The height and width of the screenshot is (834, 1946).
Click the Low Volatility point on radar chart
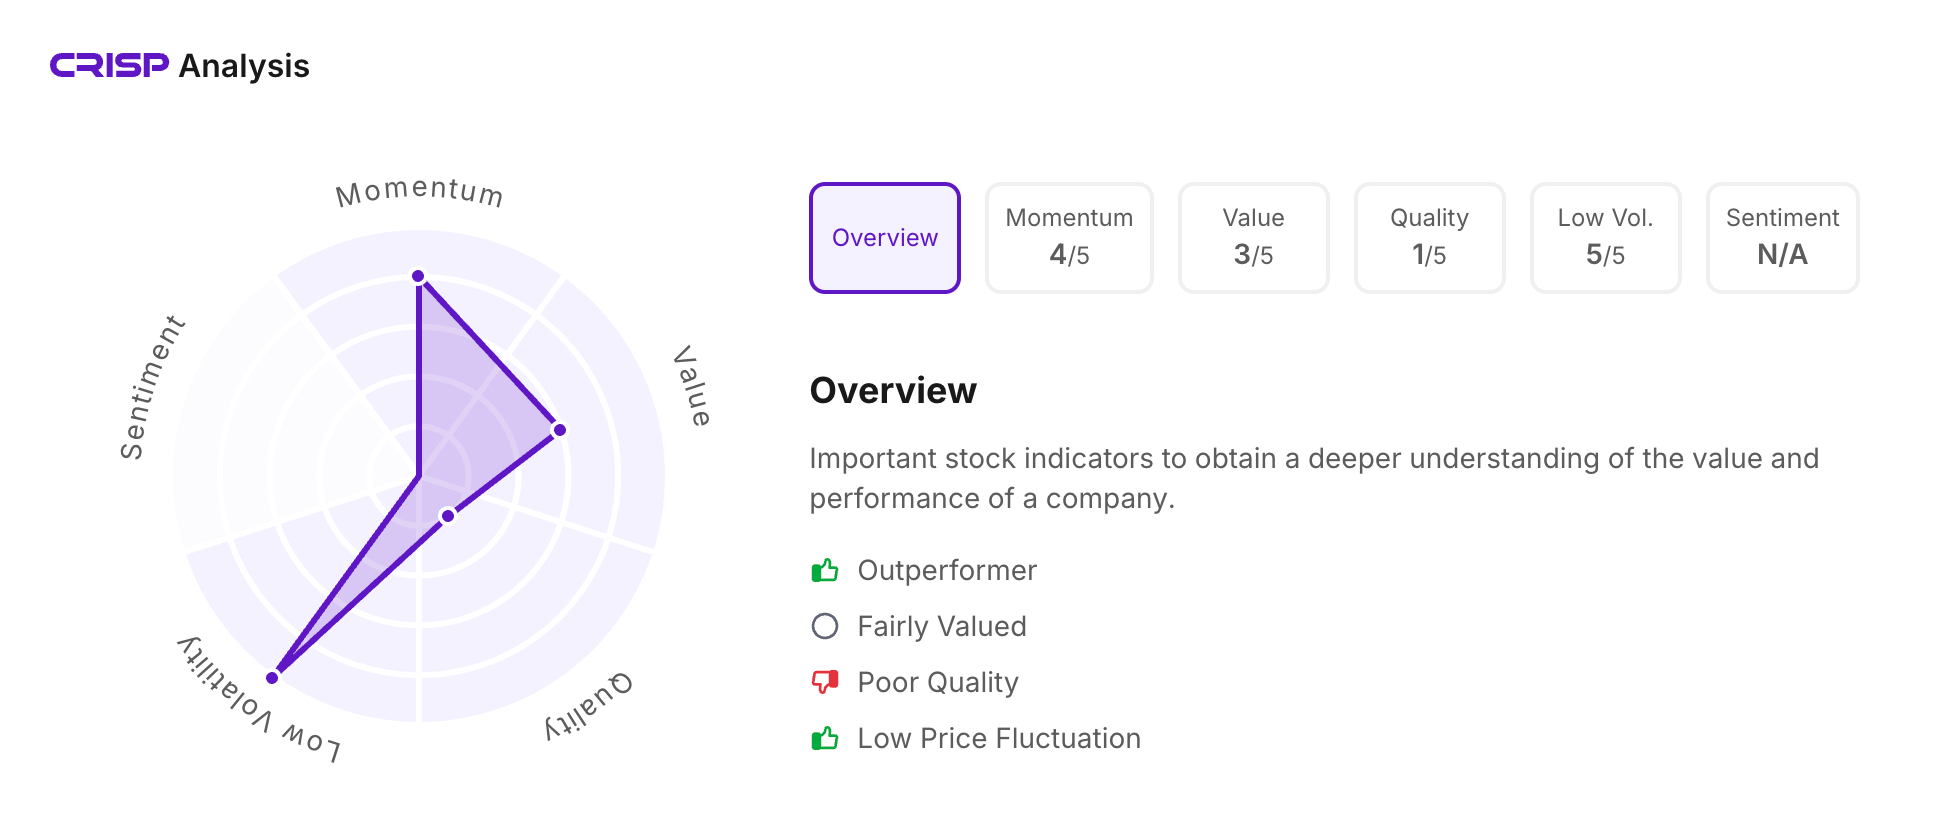[x=273, y=678]
